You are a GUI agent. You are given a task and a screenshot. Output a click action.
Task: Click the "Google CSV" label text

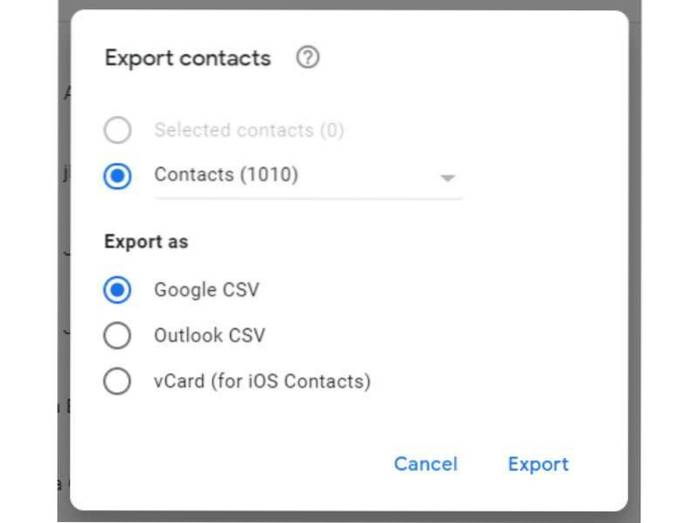pyautogui.click(x=206, y=290)
